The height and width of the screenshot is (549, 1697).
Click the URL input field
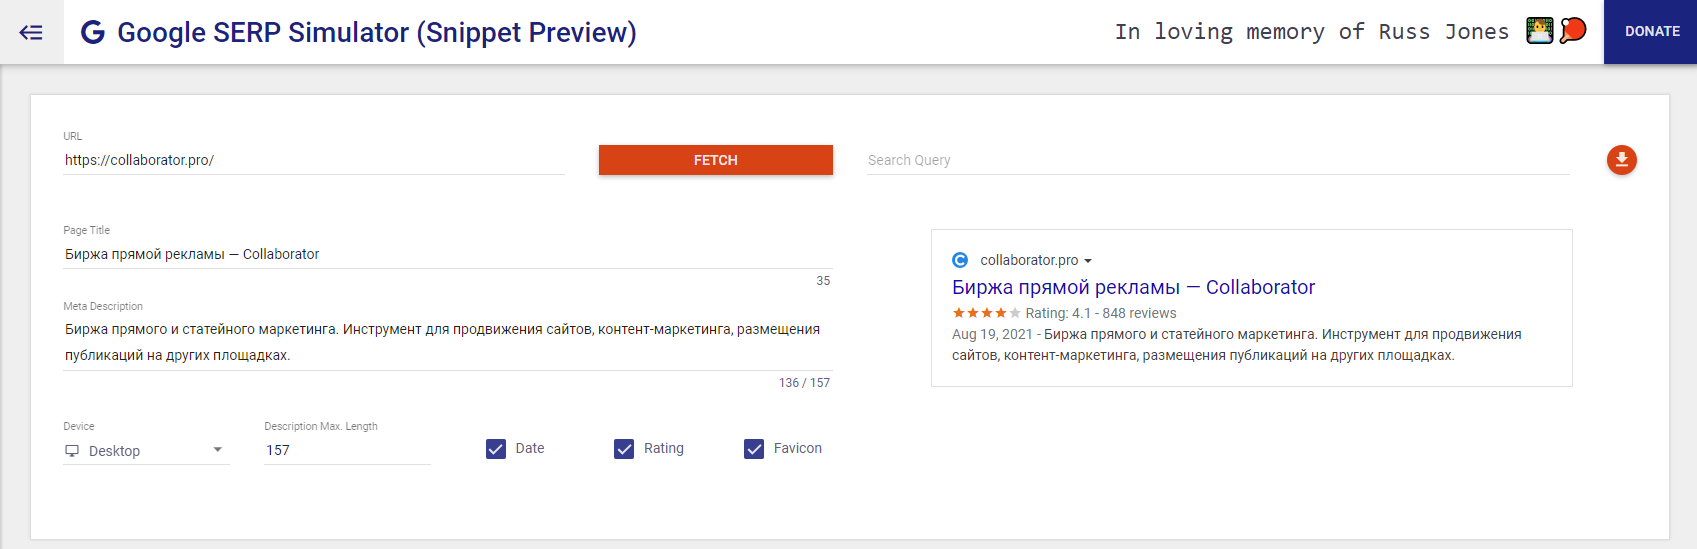tap(313, 160)
